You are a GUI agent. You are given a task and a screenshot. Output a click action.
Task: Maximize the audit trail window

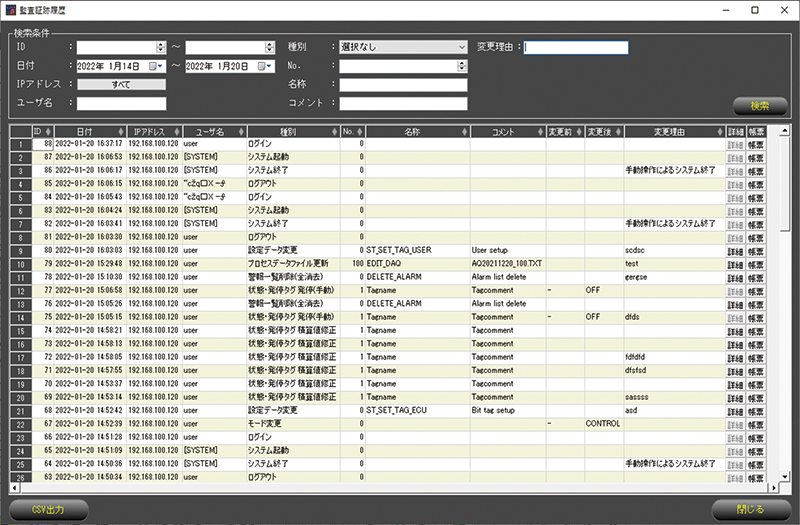click(755, 10)
